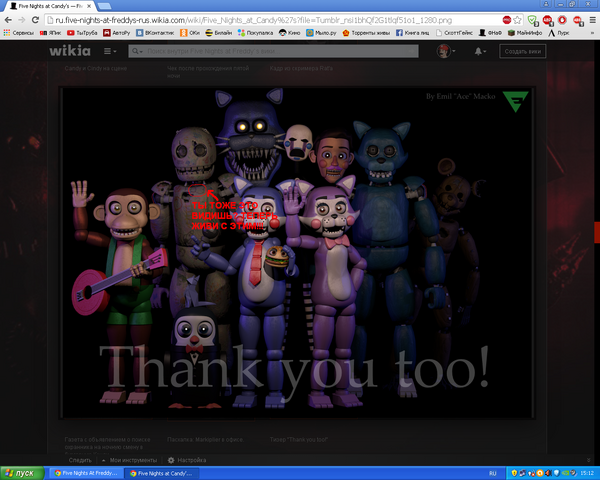Open the user avatar account dropdown

446,51
